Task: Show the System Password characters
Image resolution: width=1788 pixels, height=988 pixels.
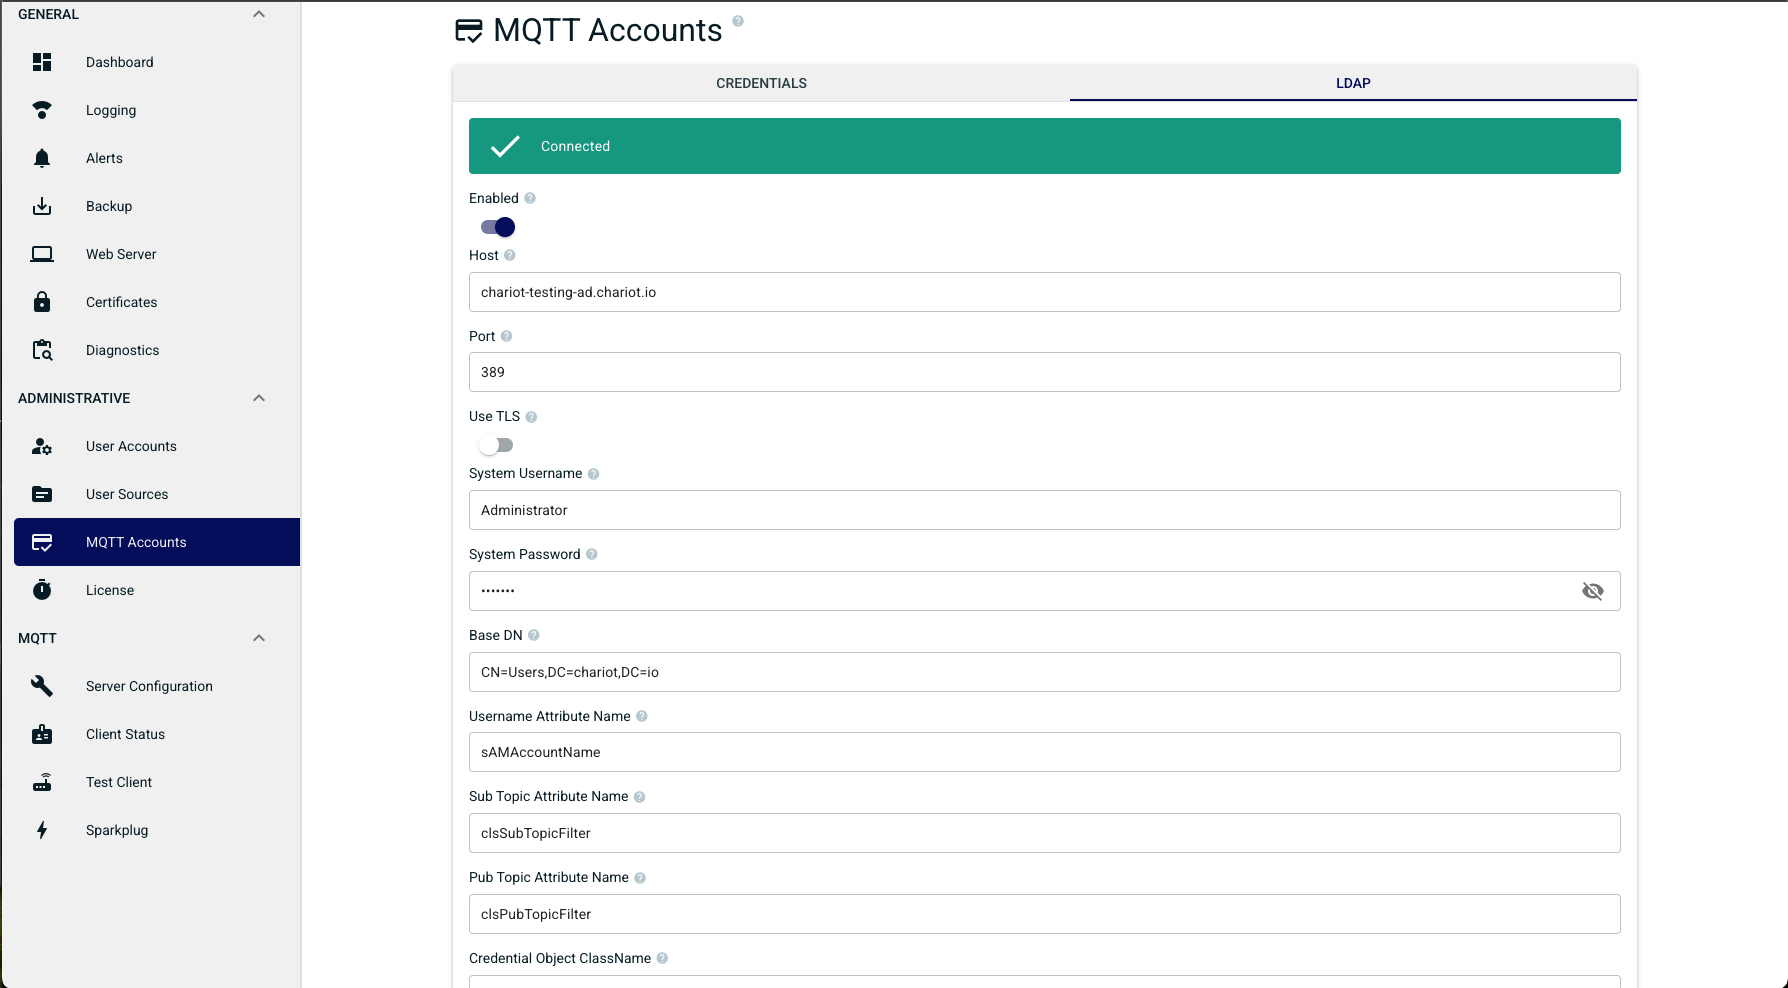Action: pos(1592,591)
